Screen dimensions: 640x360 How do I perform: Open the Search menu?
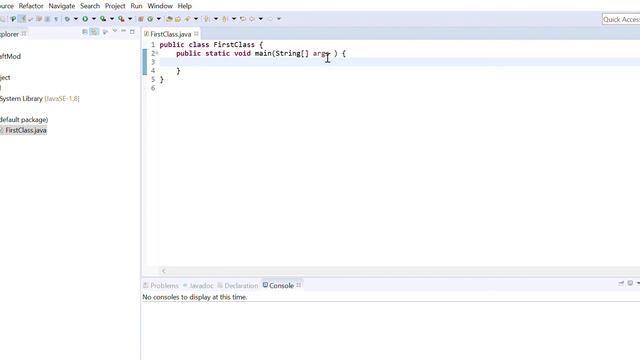coord(90,6)
